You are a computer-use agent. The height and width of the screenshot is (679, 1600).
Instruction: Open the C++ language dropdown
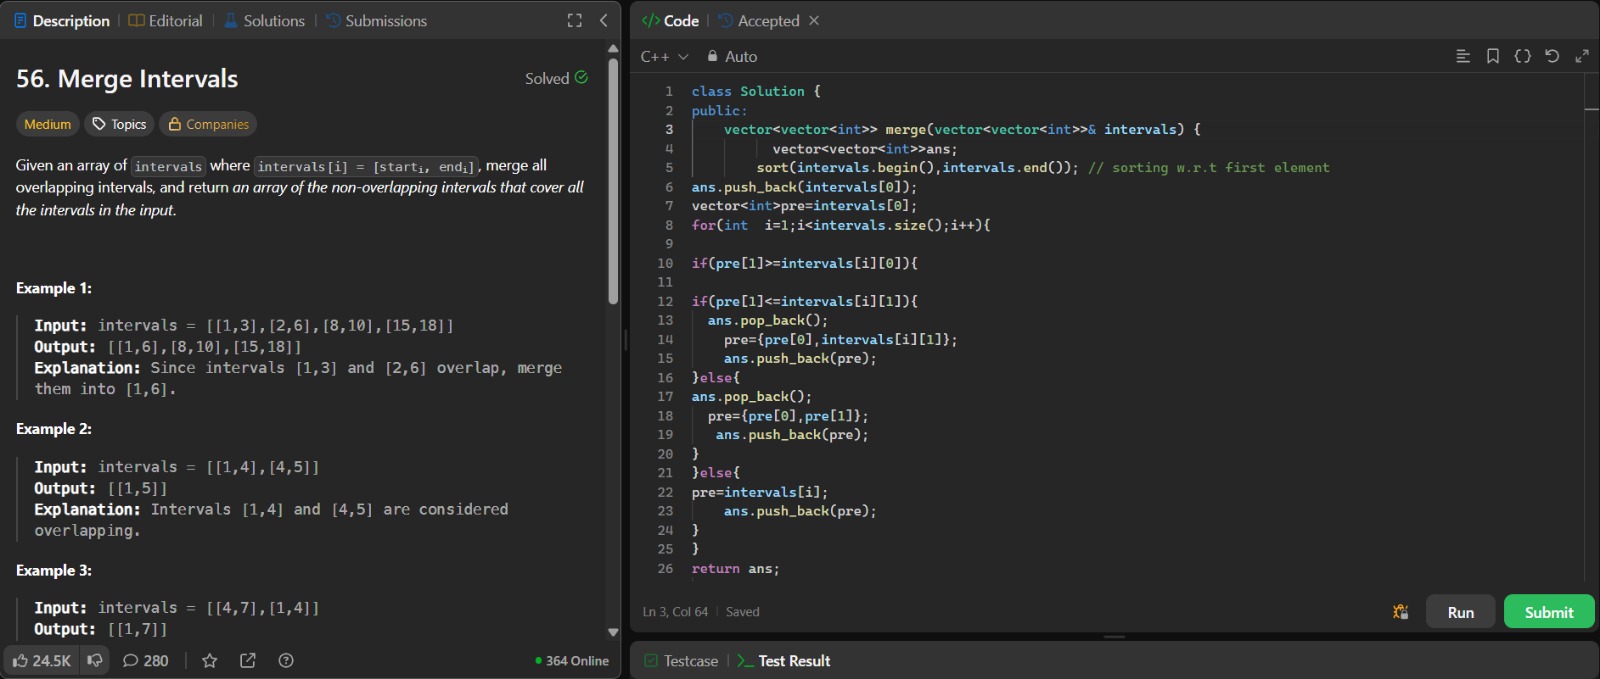point(664,57)
